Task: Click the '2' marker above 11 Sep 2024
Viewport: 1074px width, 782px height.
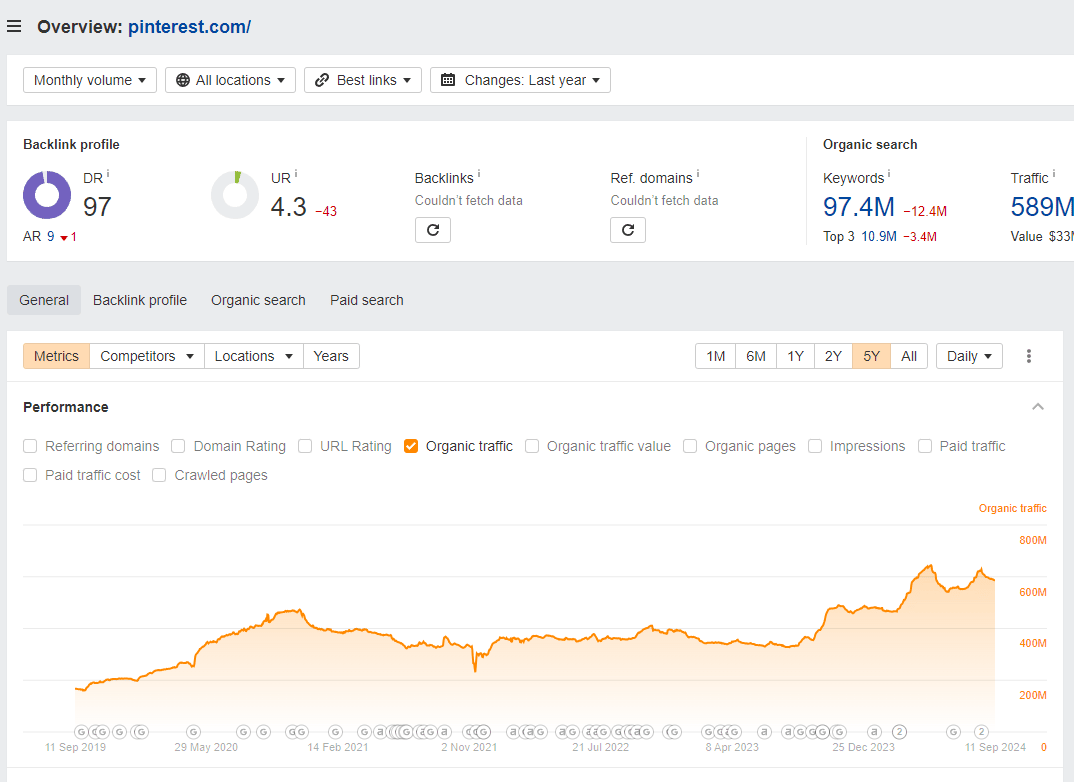Action: (x=981, y=732)
